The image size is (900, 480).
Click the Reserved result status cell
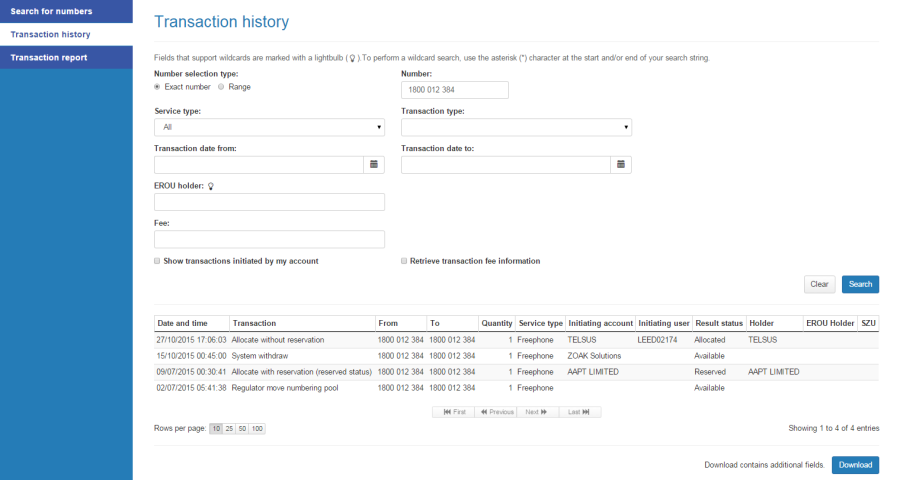(x=719, y=372)
